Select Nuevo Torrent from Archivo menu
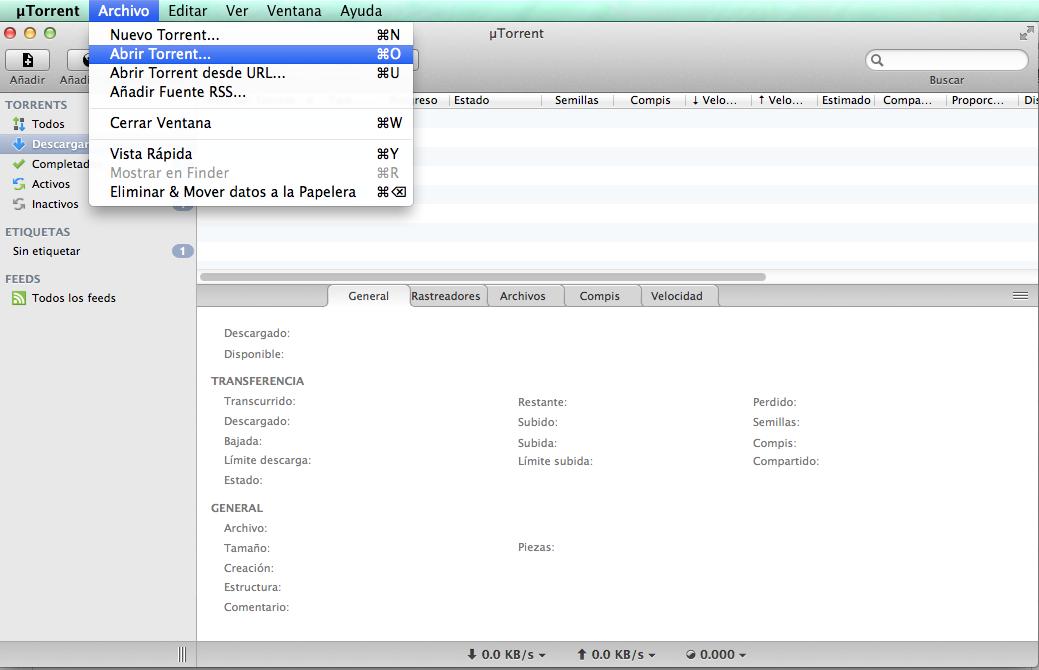Screen dimensions: 1039x670 [164, 35]
